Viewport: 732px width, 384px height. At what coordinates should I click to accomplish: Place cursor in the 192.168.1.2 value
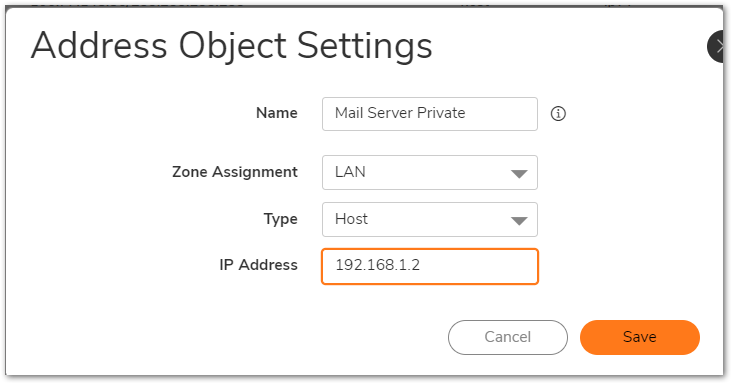click(378, 265)
